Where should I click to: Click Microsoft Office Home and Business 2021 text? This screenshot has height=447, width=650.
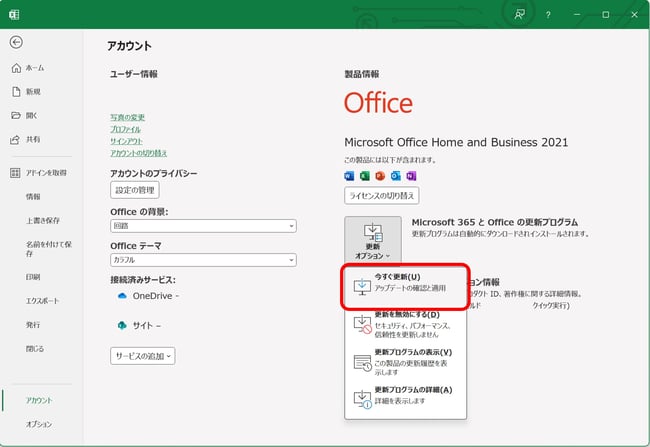(x=456, y=142)
